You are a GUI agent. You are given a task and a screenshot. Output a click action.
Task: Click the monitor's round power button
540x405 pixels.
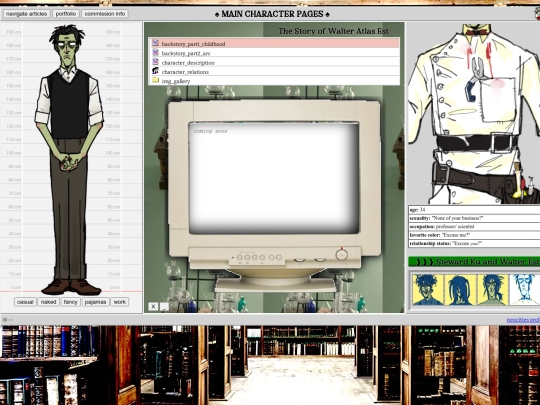click(341, 255)
